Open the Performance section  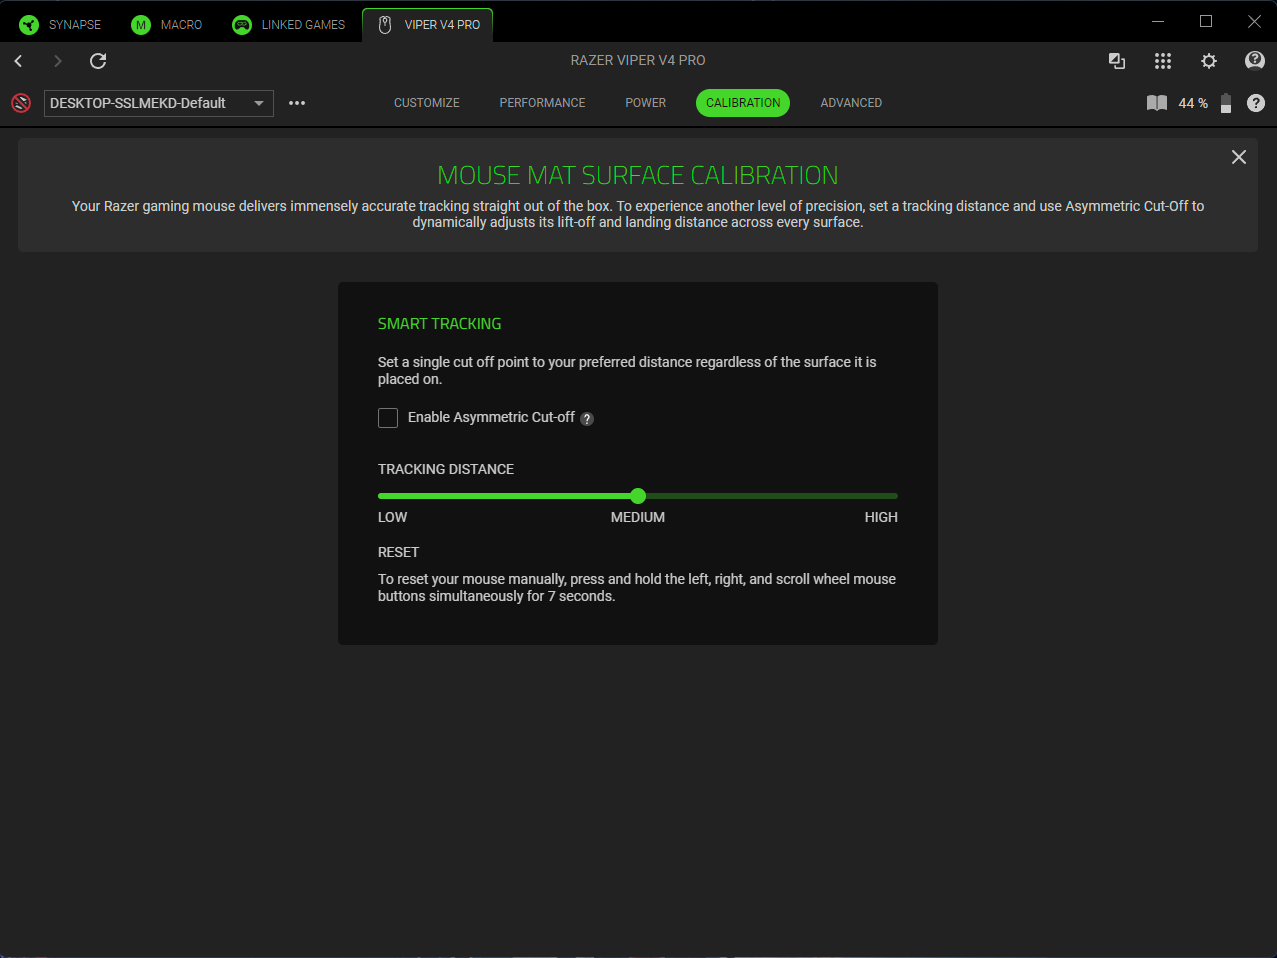[x=543, y=103]
